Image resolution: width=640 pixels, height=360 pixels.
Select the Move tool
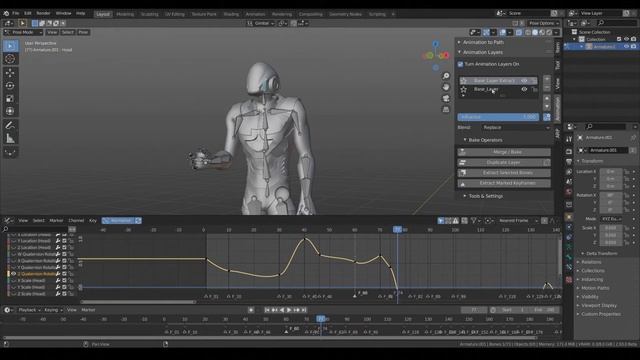10,73
